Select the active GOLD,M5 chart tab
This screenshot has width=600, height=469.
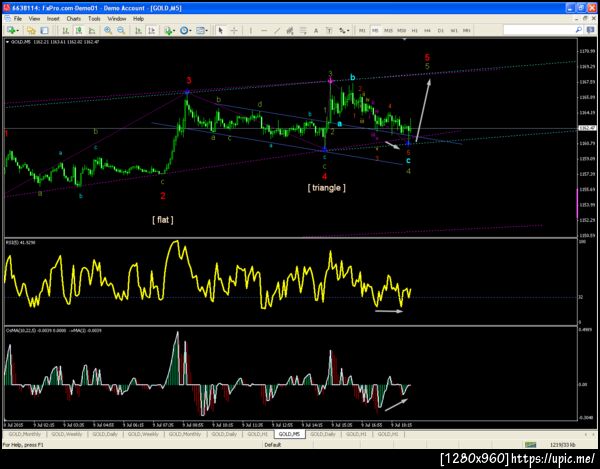[290, 434]
